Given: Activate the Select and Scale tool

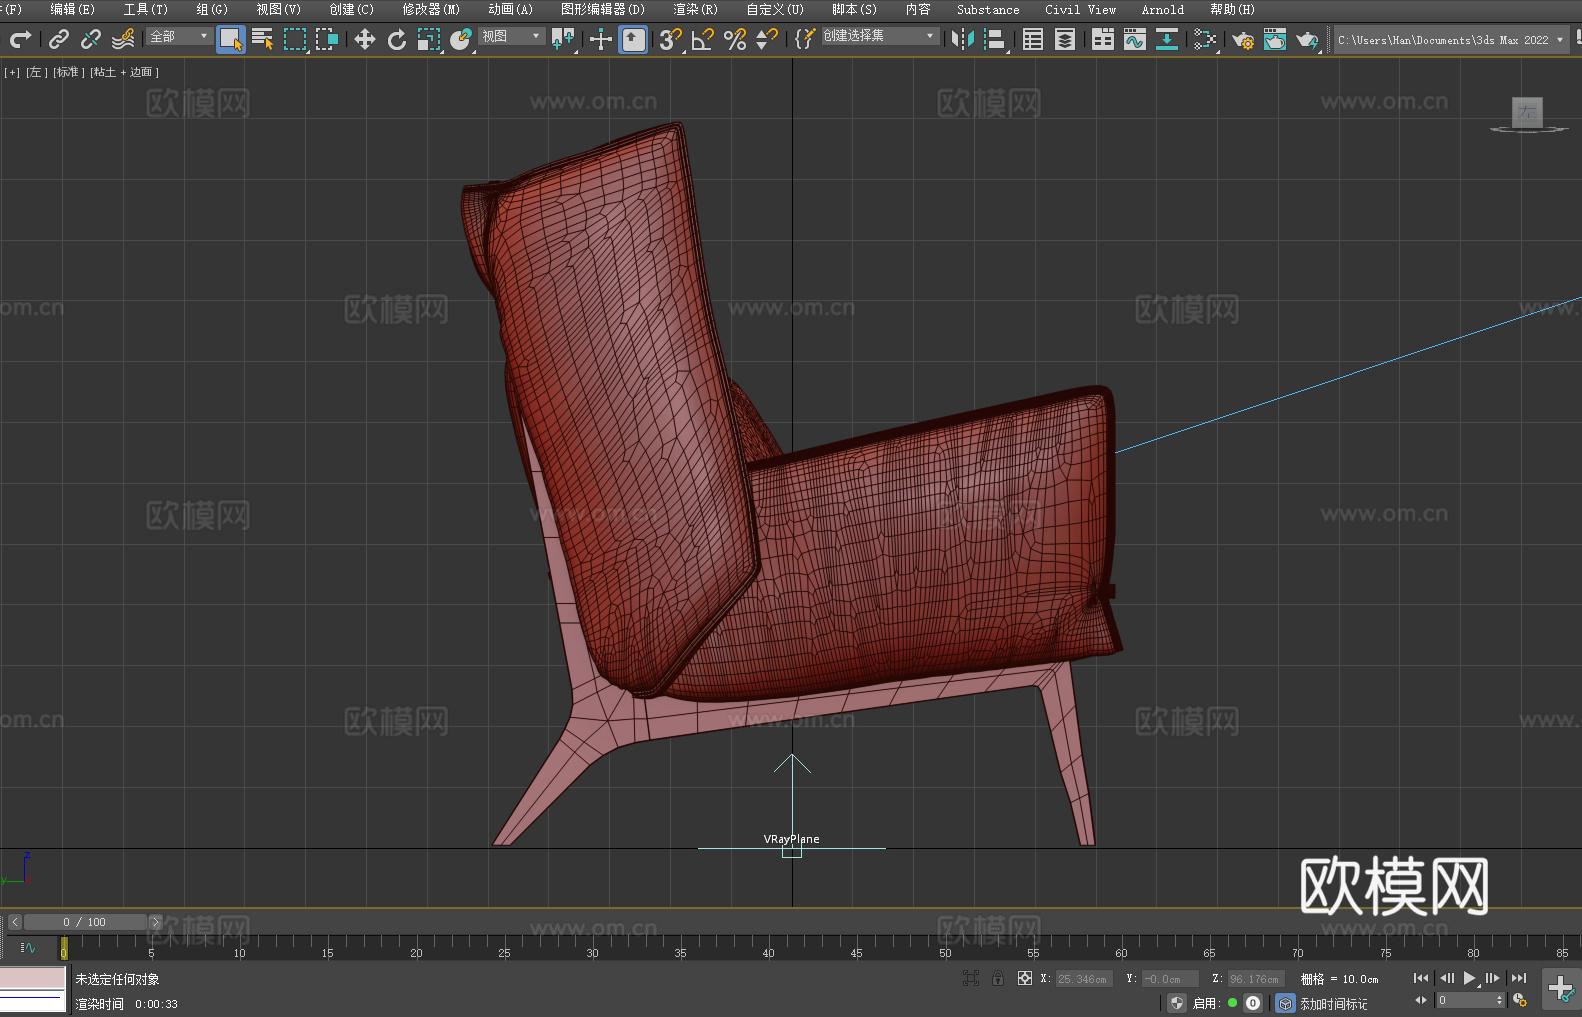Looking at the screenshot, I should (x=429, y=39).
